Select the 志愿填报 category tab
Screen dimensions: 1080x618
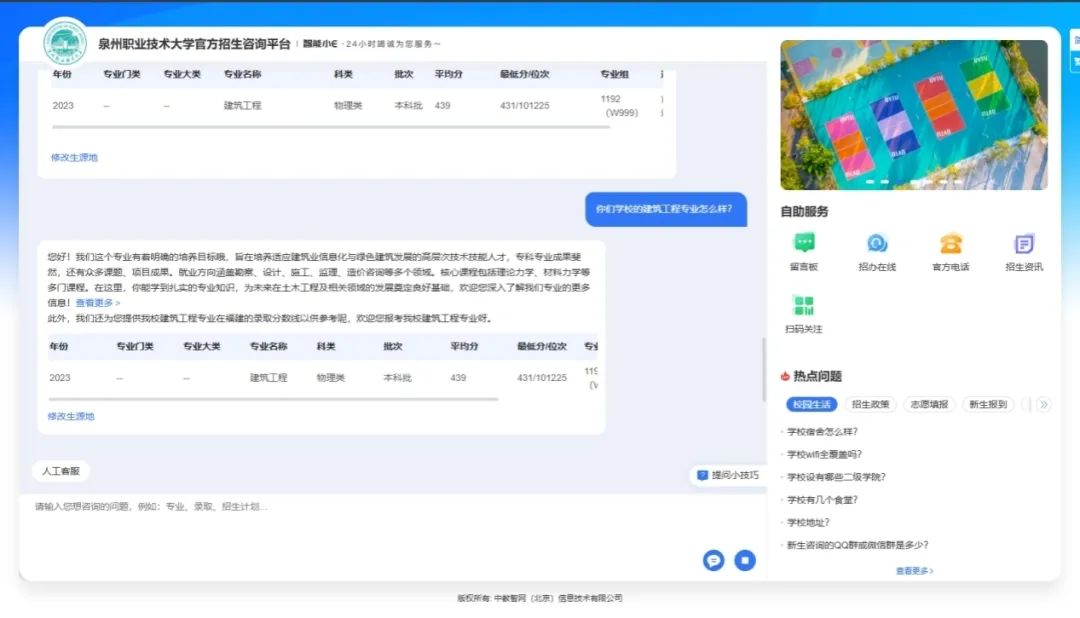tap(930, 405)
